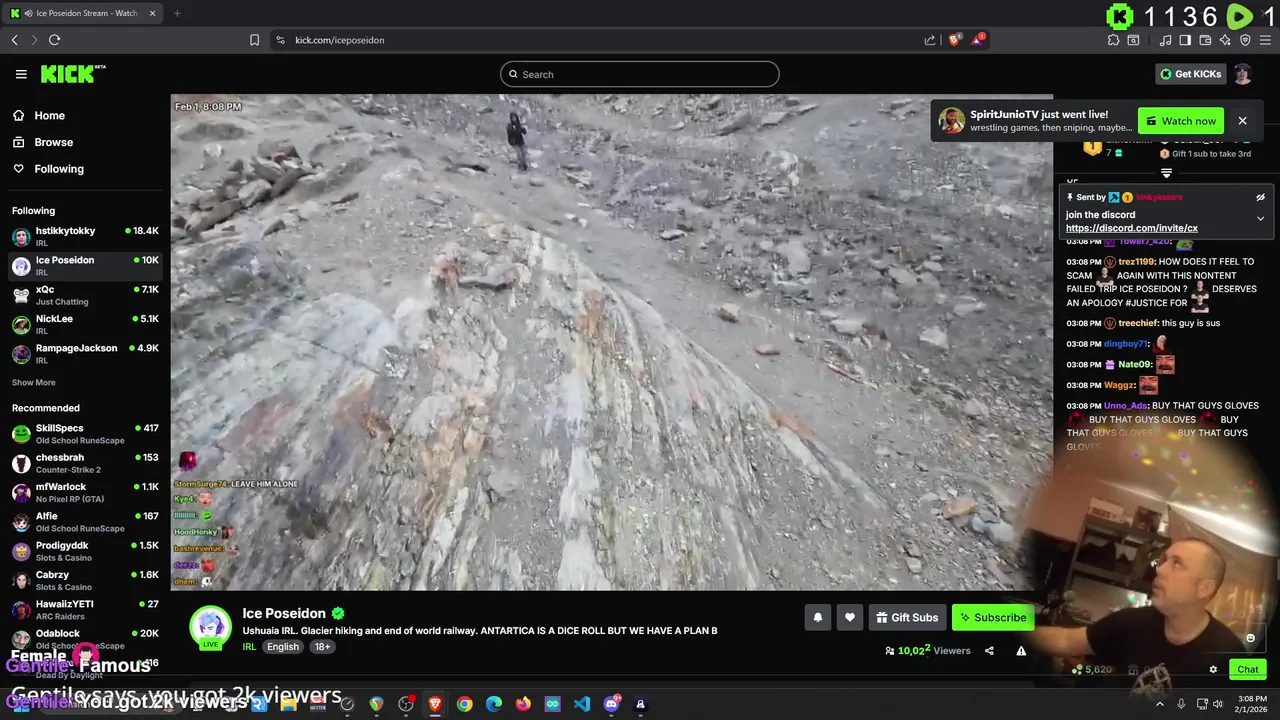Open Visual Studio Code from the taskbar
1280x720 pixels.
[582, 704]
